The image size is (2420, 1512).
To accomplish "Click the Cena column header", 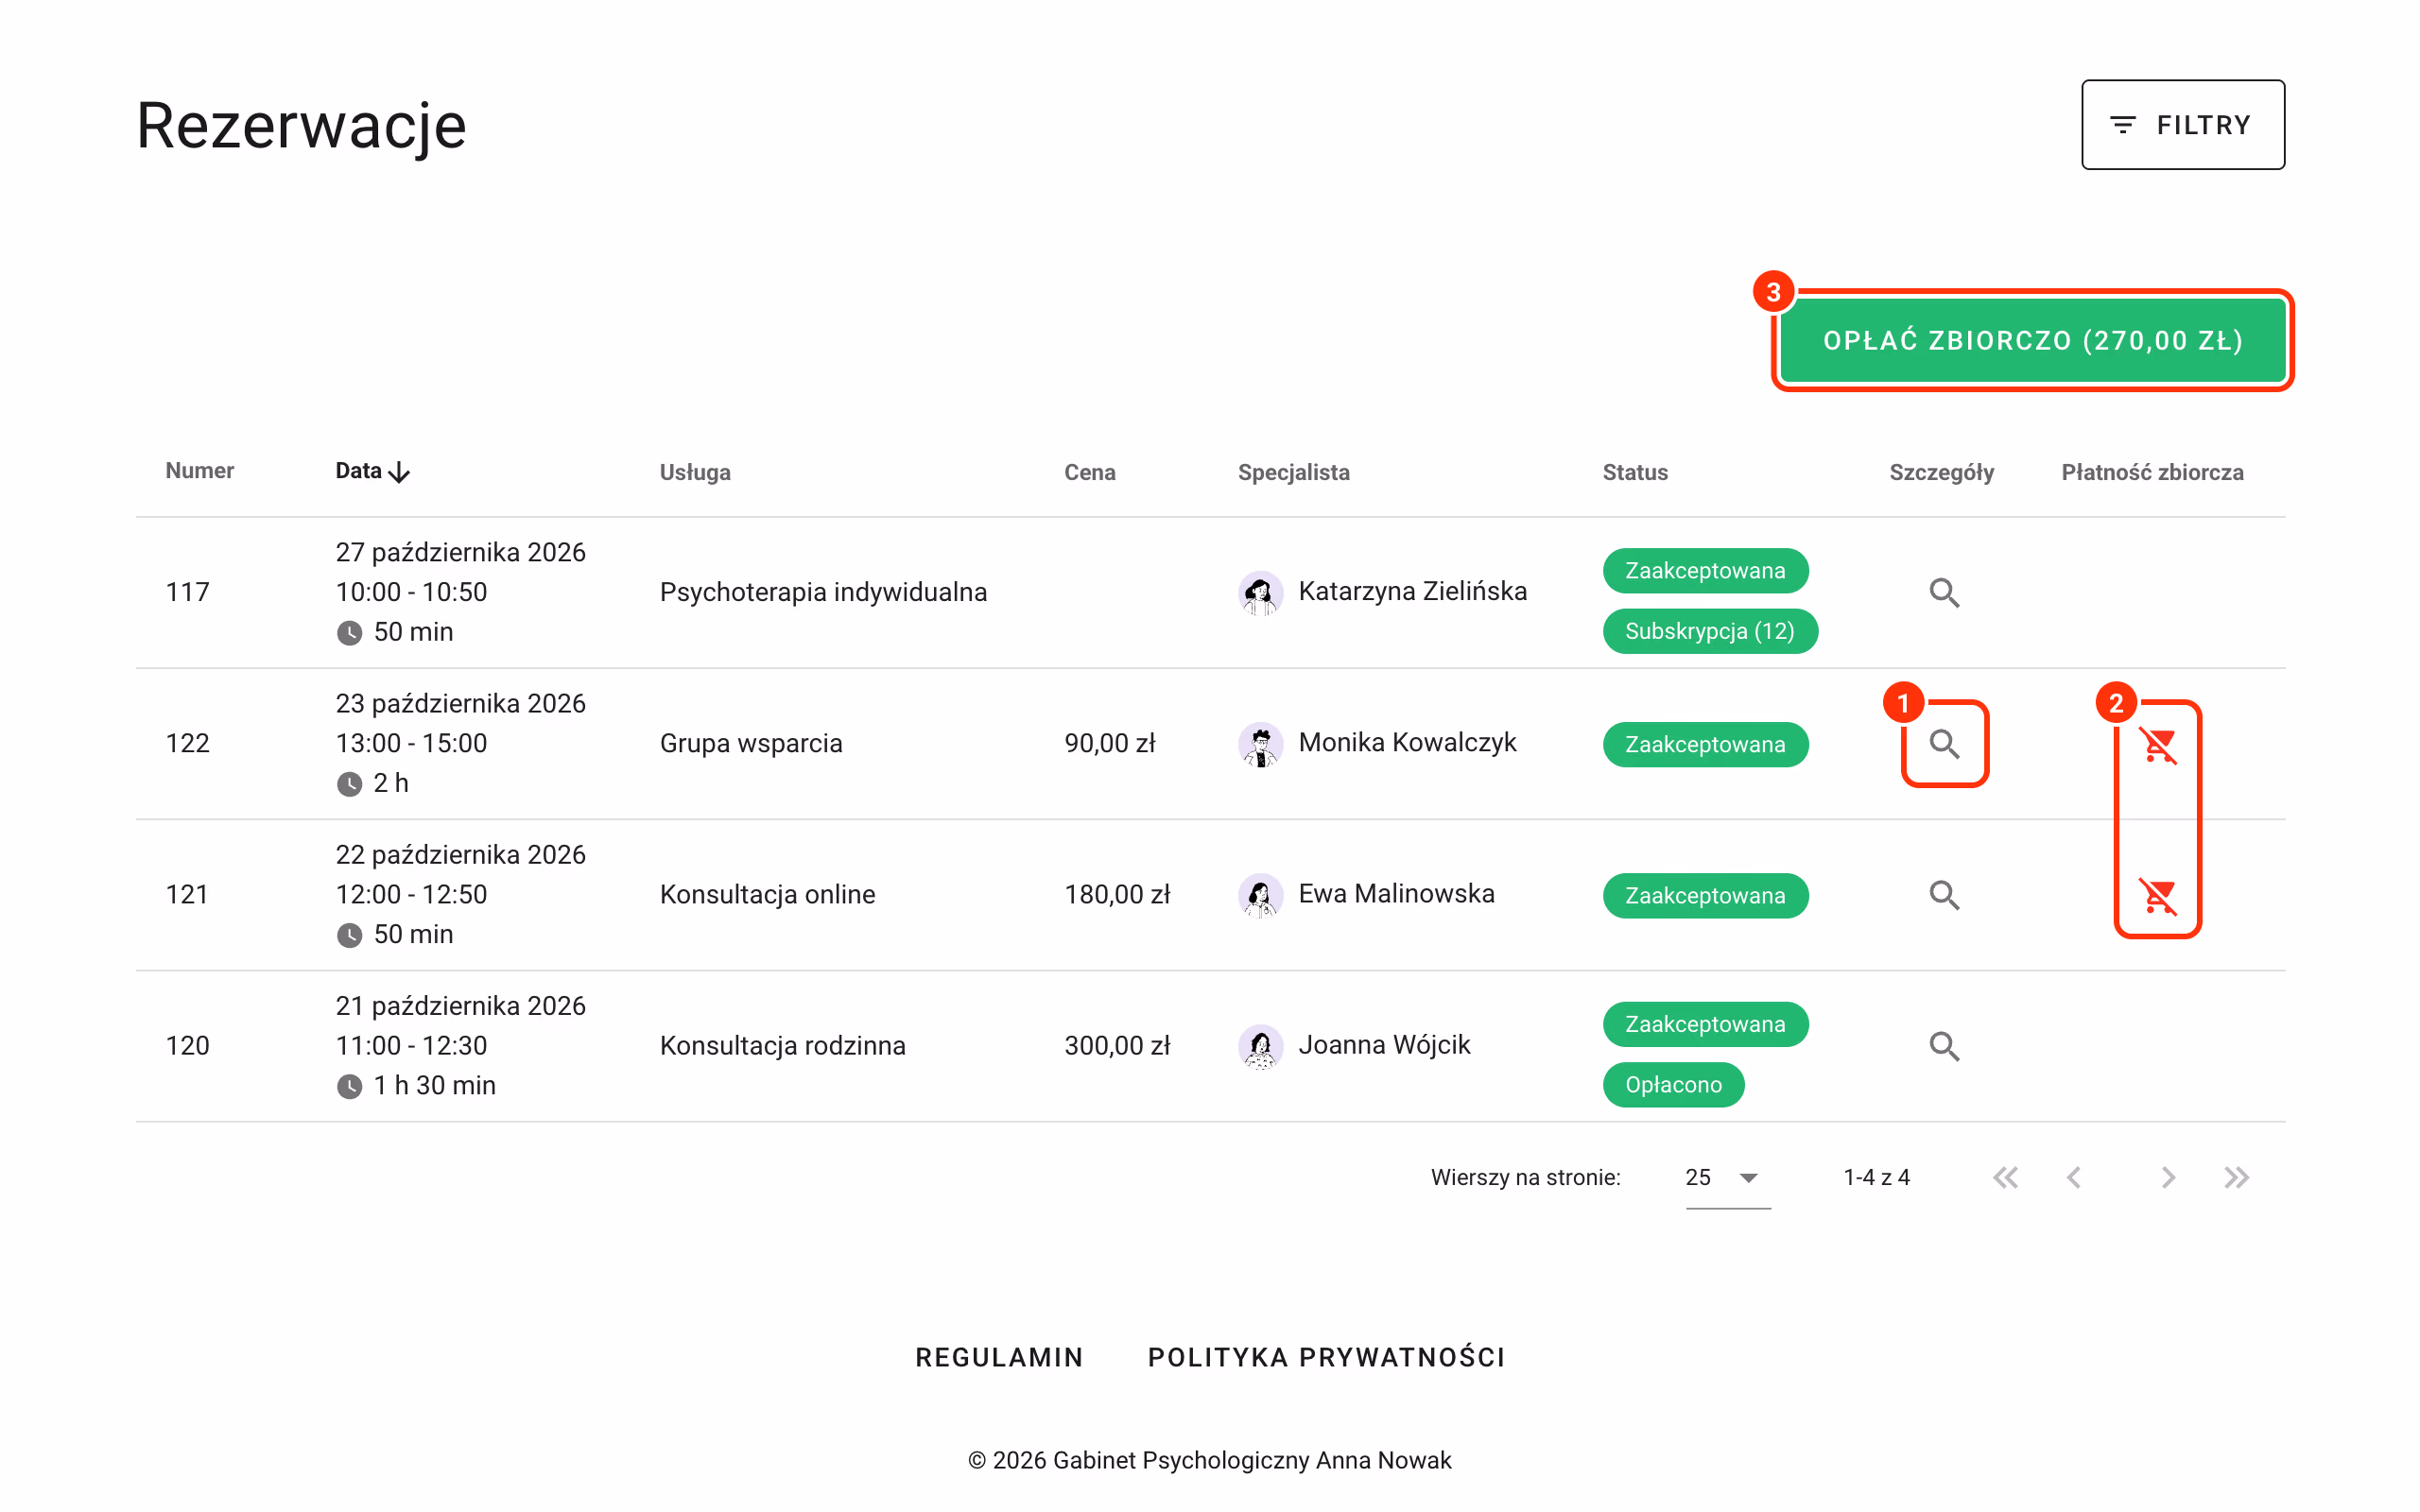I will 1089,472.
